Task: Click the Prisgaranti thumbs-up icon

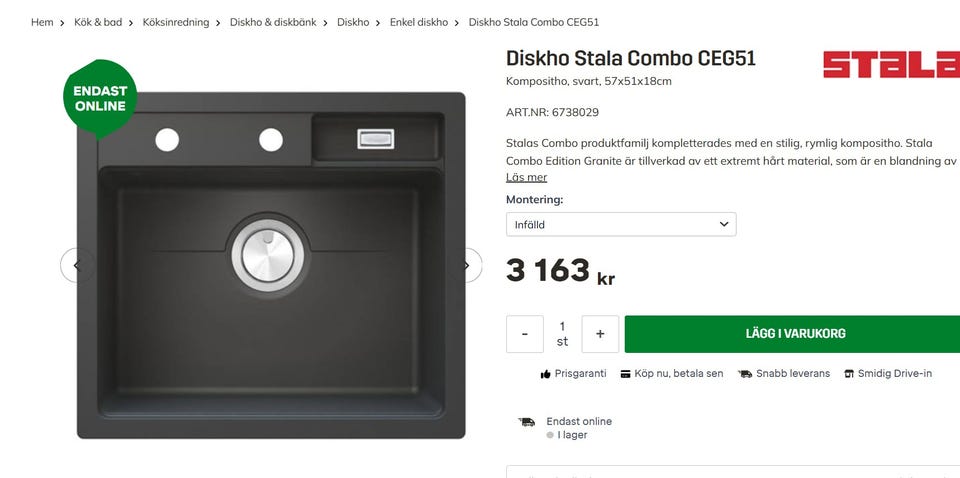Action: coord(546,374)
